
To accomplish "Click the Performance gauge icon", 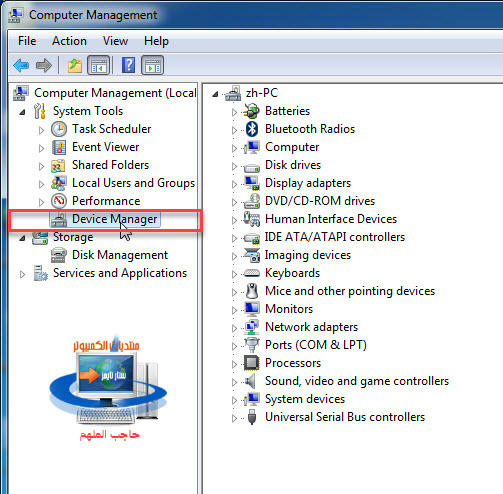I will pyautogui.click(x=59, y=201).
